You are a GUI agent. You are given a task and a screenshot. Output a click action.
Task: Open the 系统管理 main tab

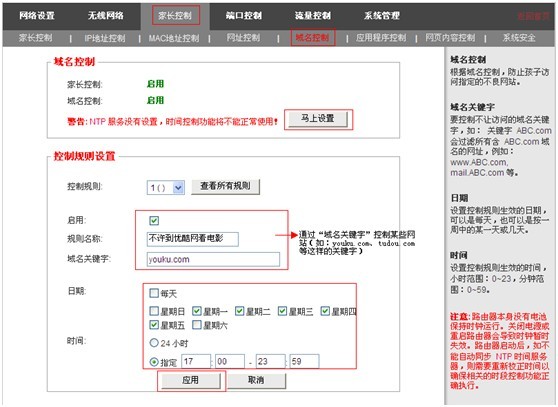382,15
